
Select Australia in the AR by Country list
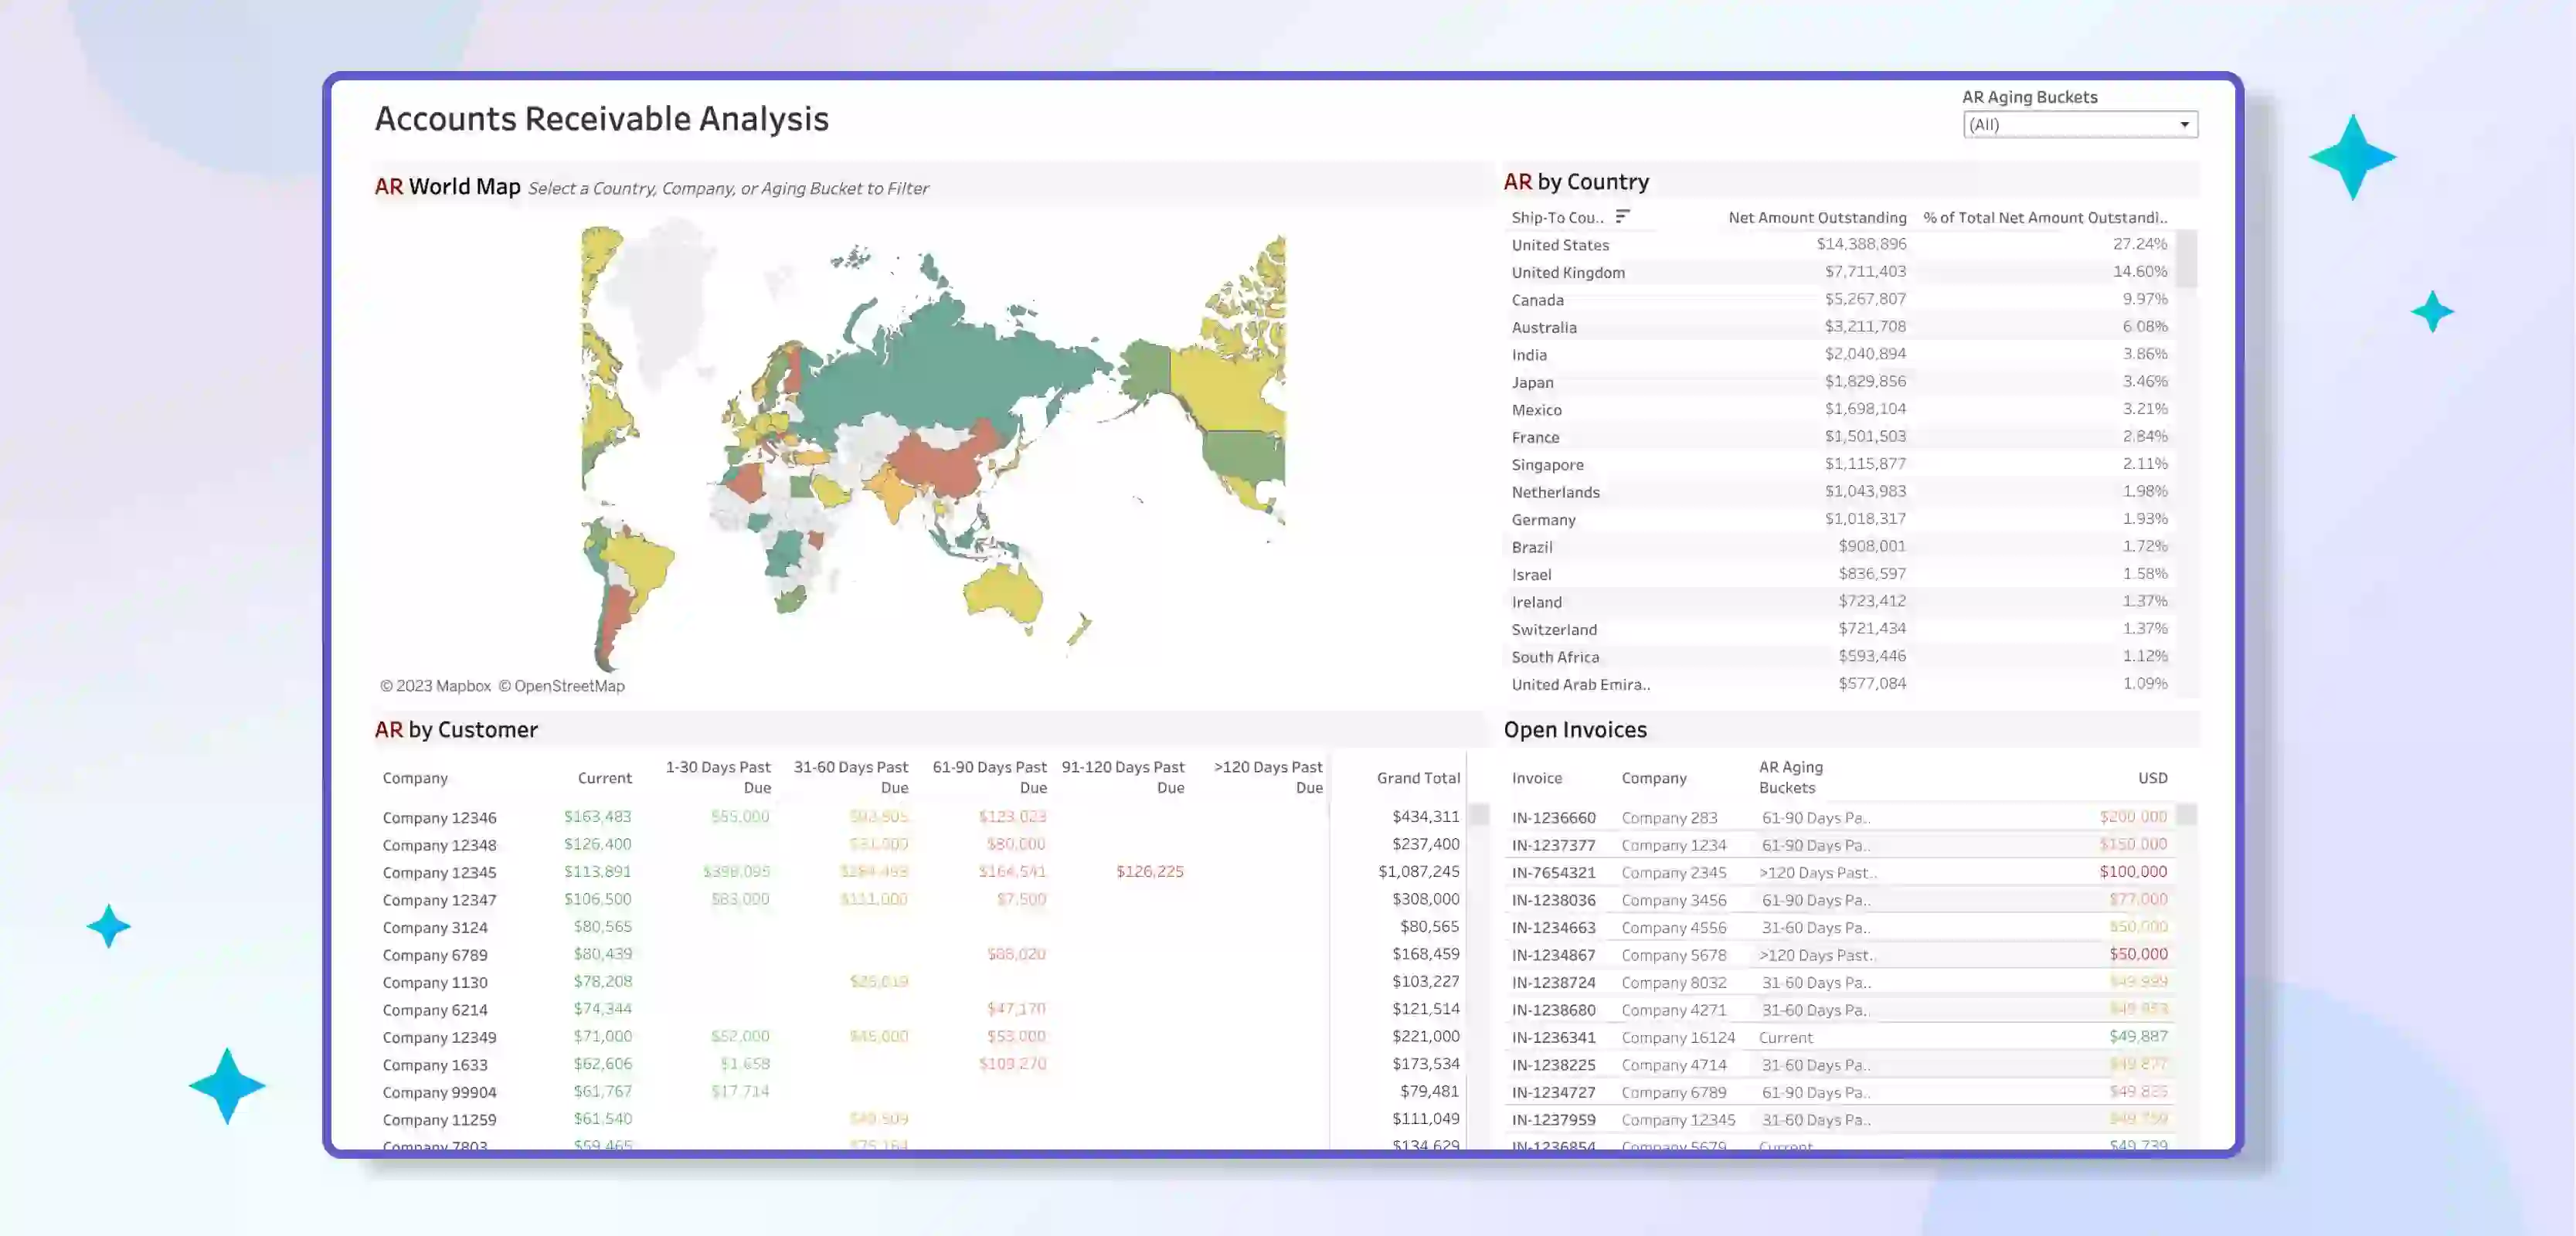(x=1543, y=327)
